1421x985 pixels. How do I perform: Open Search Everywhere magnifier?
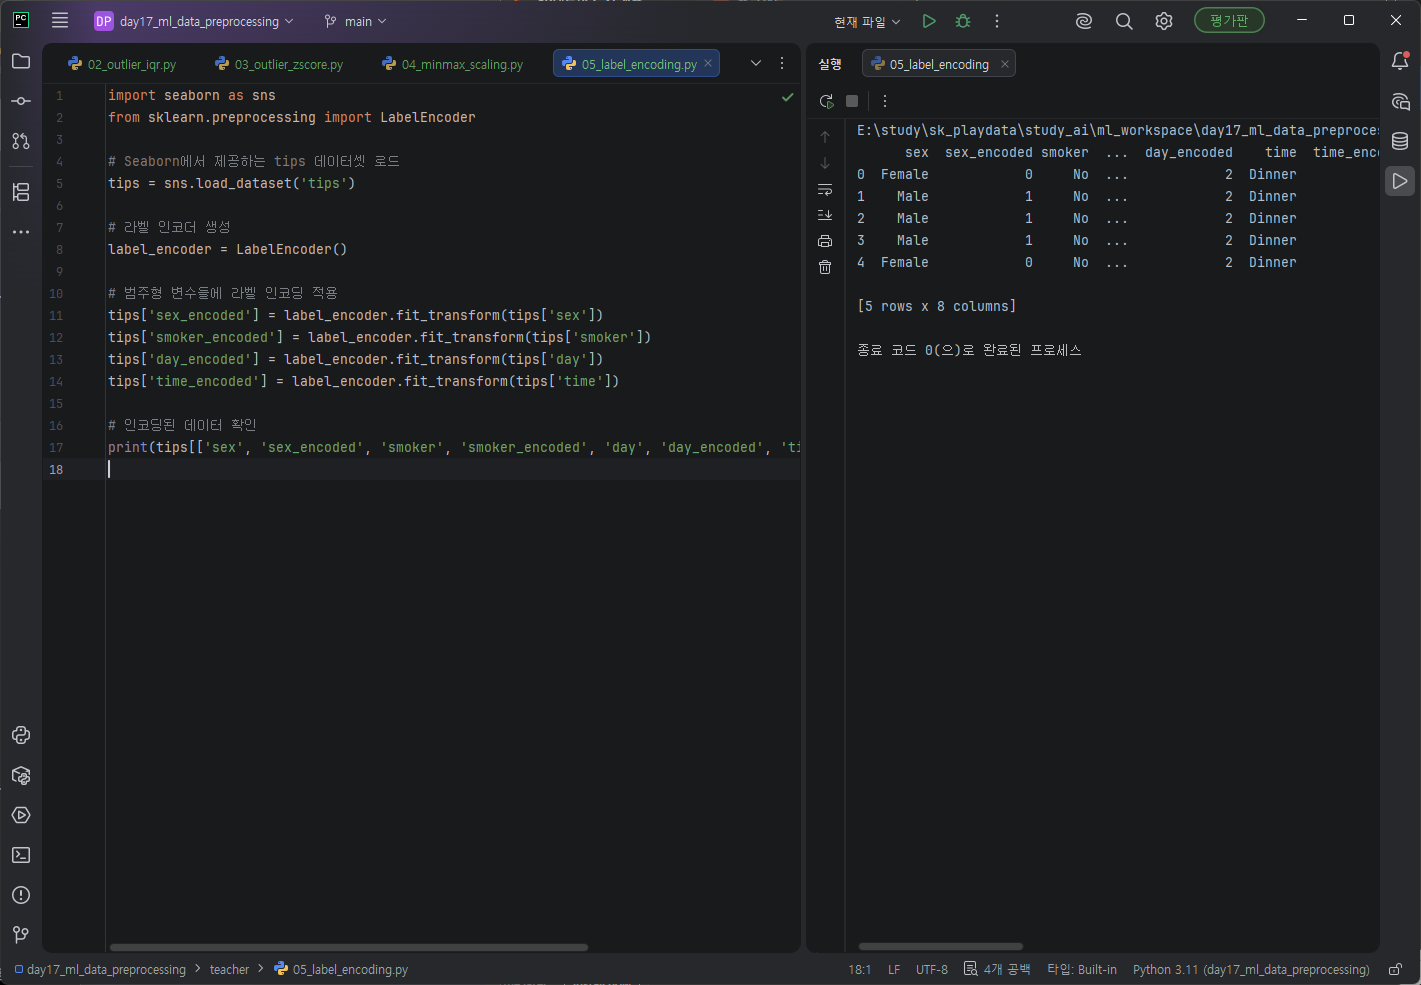pos(1124,21)
